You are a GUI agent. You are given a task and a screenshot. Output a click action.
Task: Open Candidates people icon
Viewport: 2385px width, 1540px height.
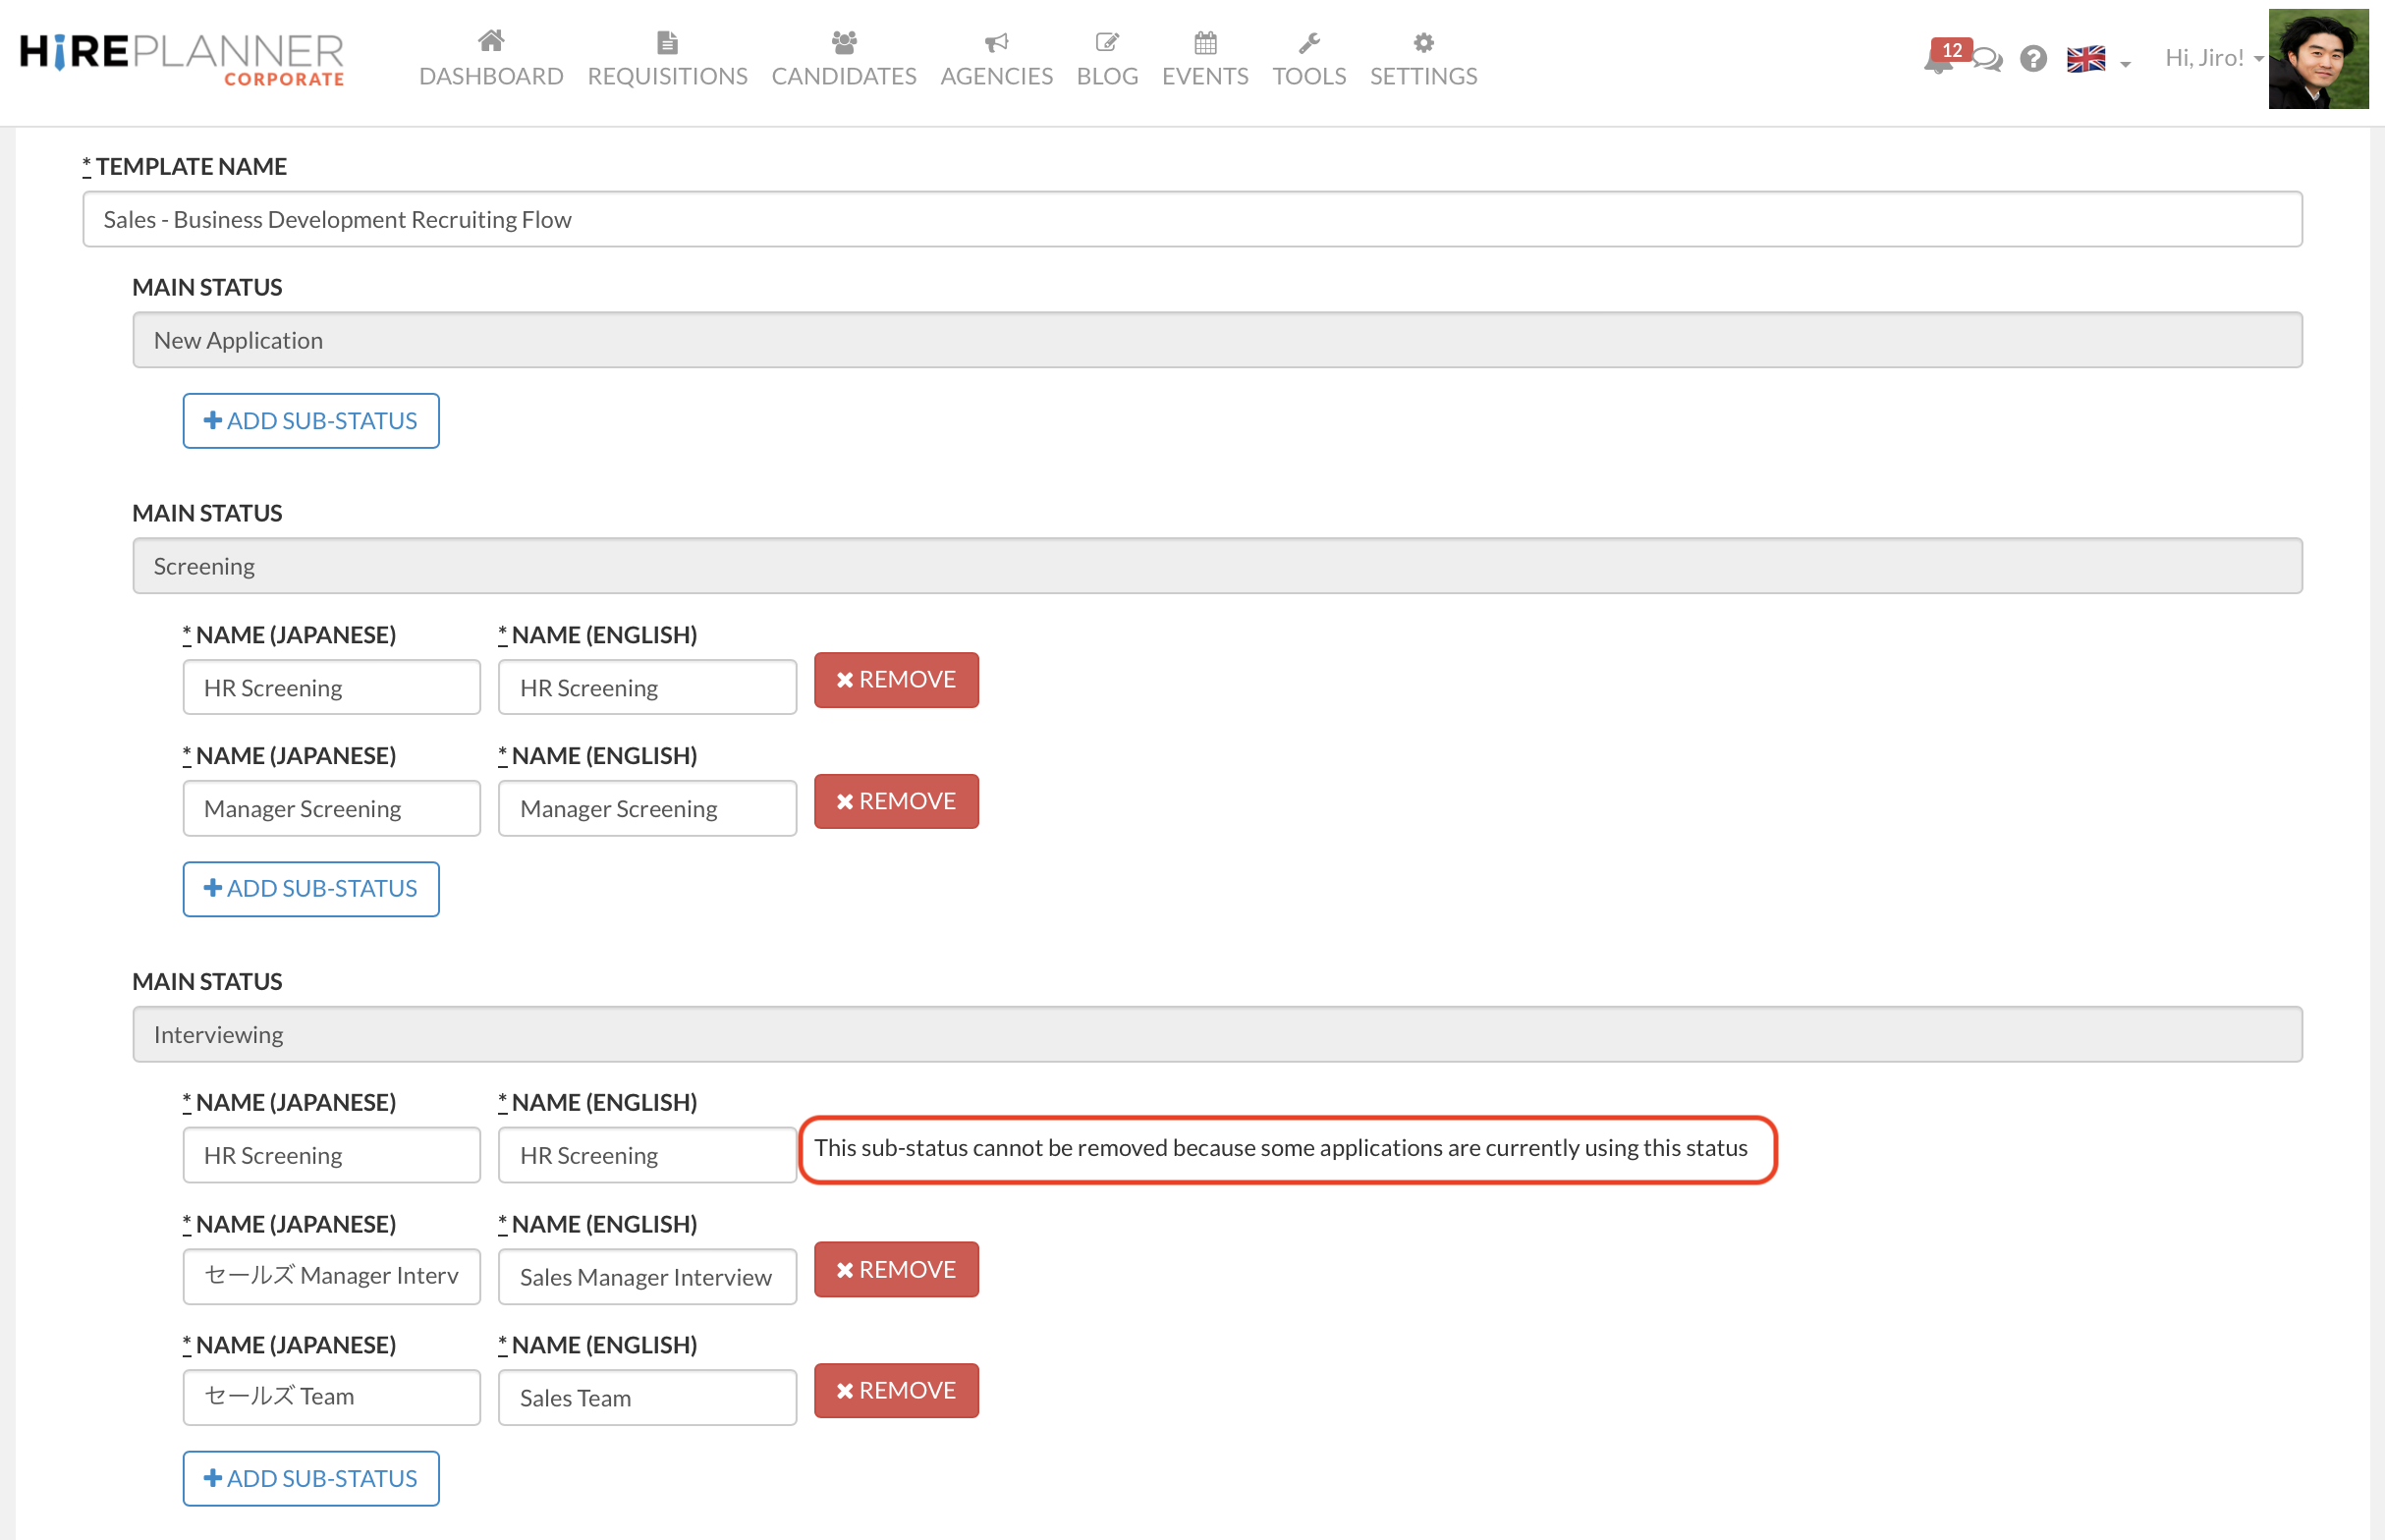coord(844,42)
